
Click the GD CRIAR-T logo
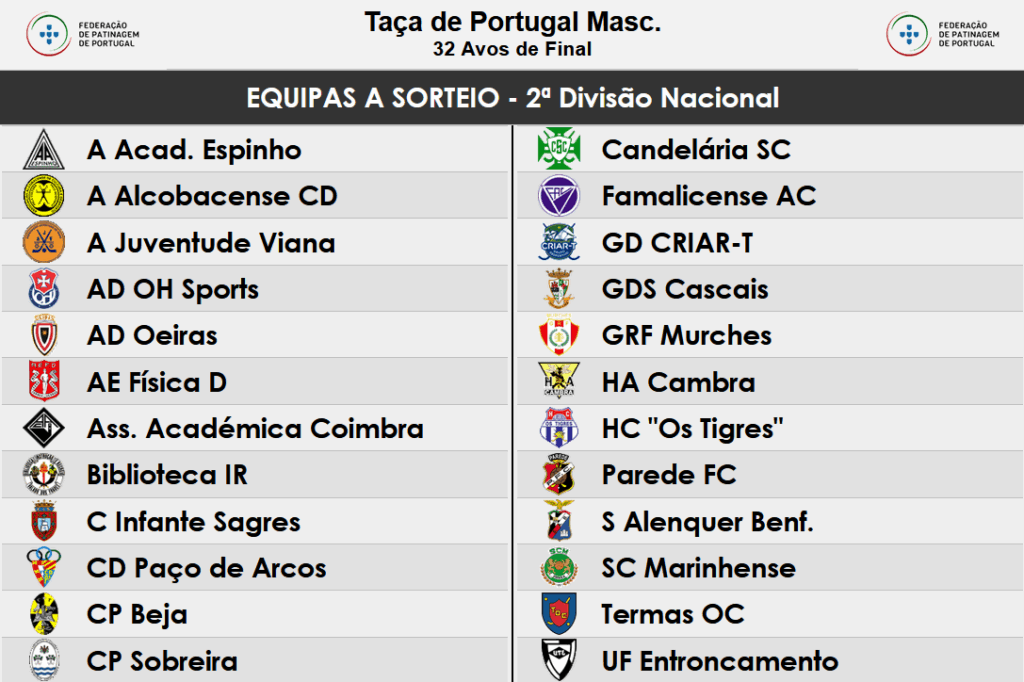coord(559,243)
